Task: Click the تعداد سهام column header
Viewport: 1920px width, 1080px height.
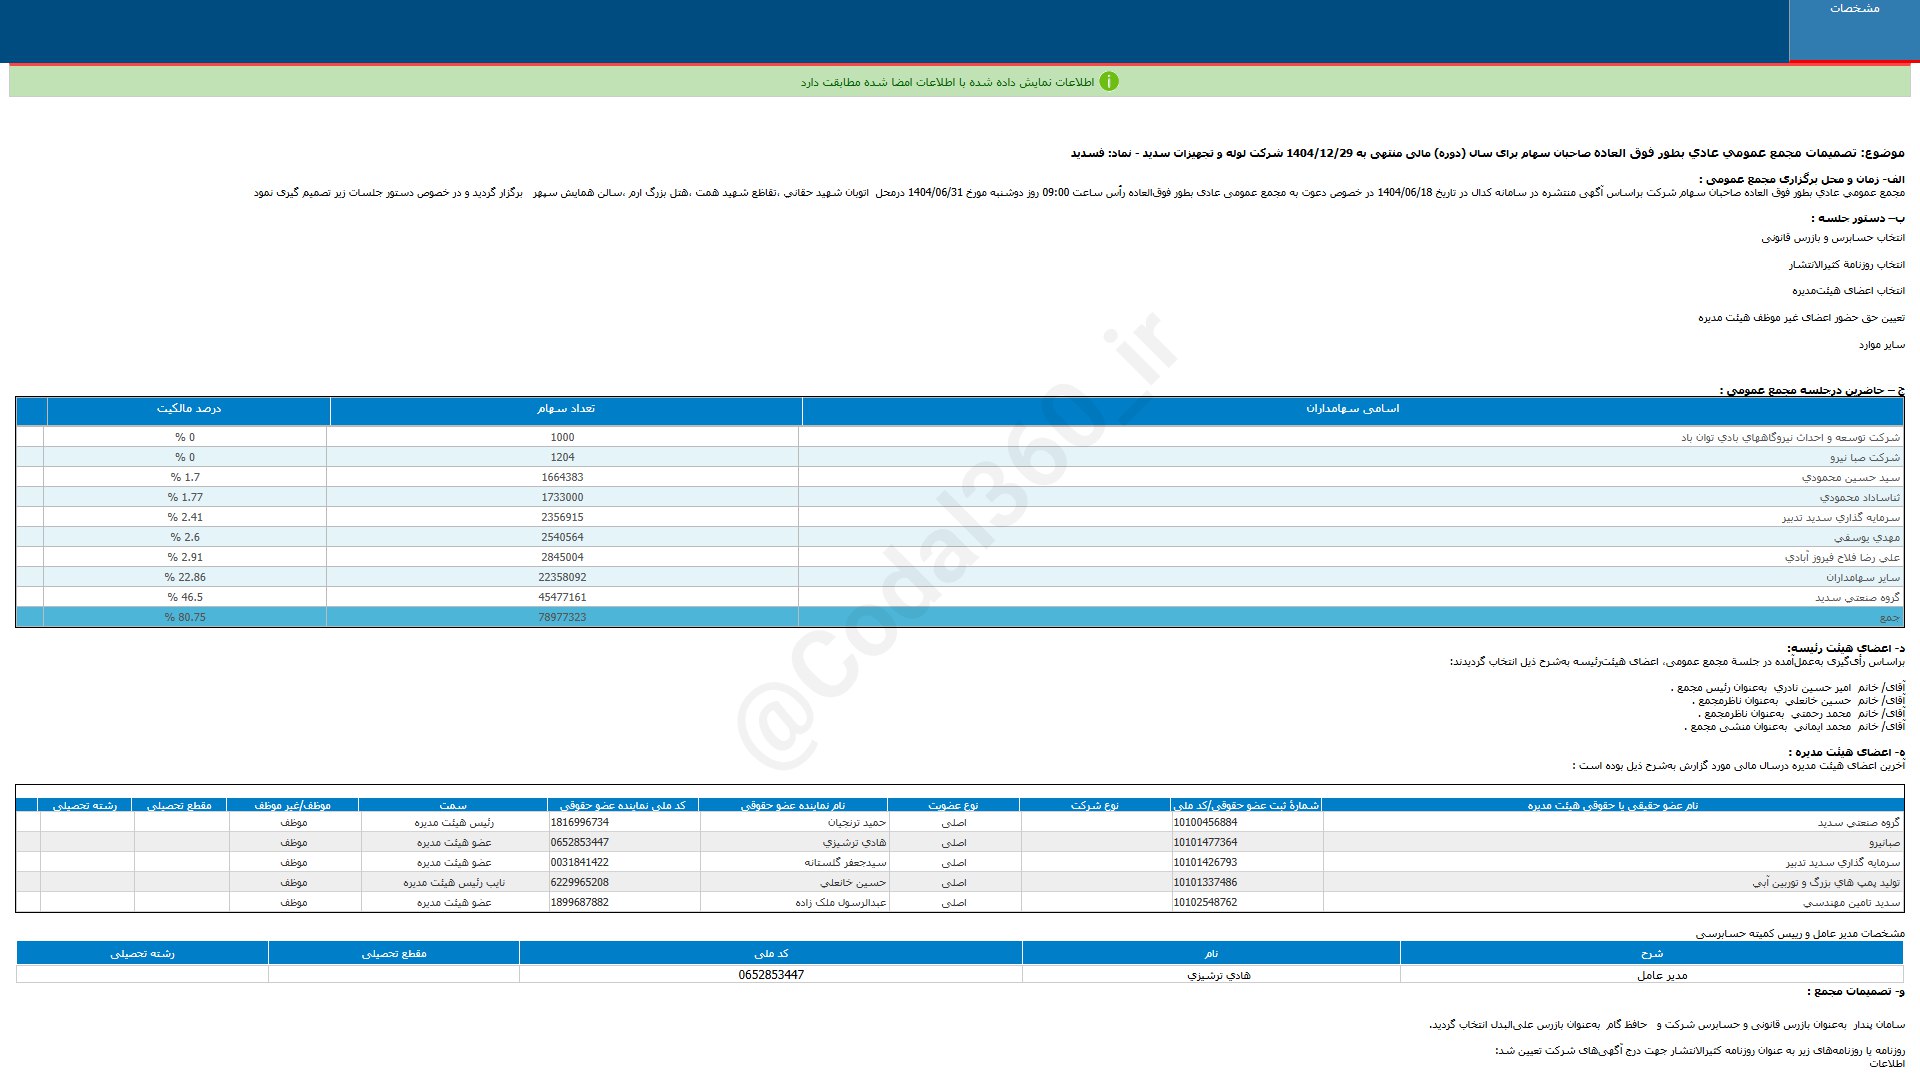Action: pos(565,409)
